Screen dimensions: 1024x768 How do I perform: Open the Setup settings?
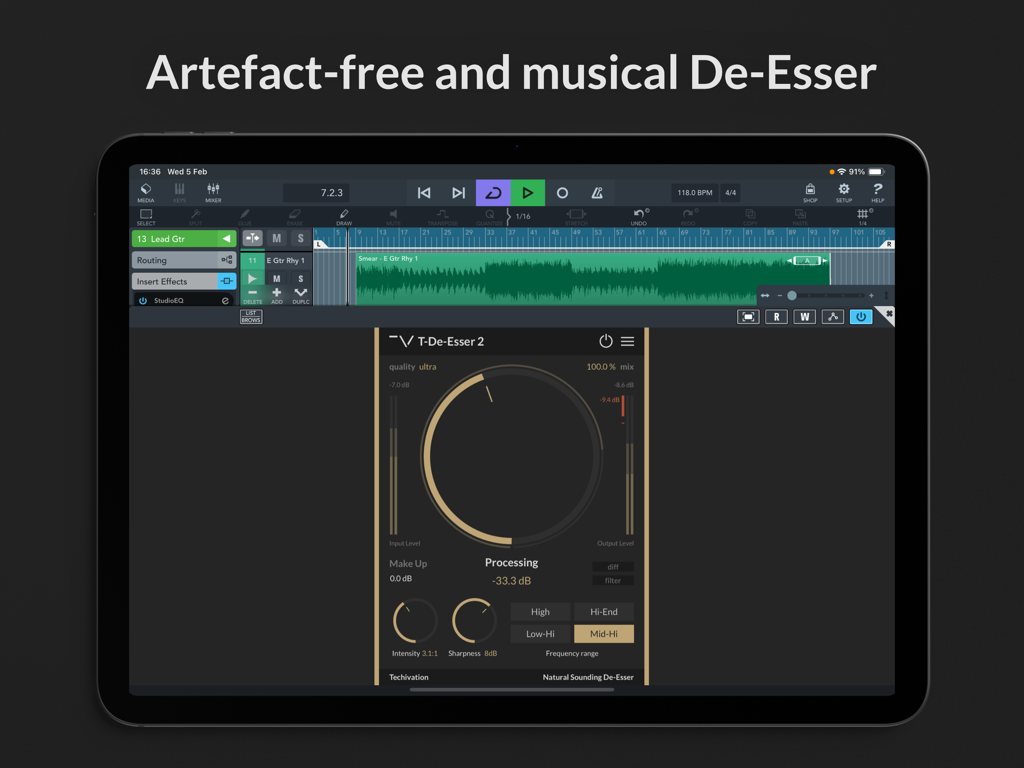843,192
